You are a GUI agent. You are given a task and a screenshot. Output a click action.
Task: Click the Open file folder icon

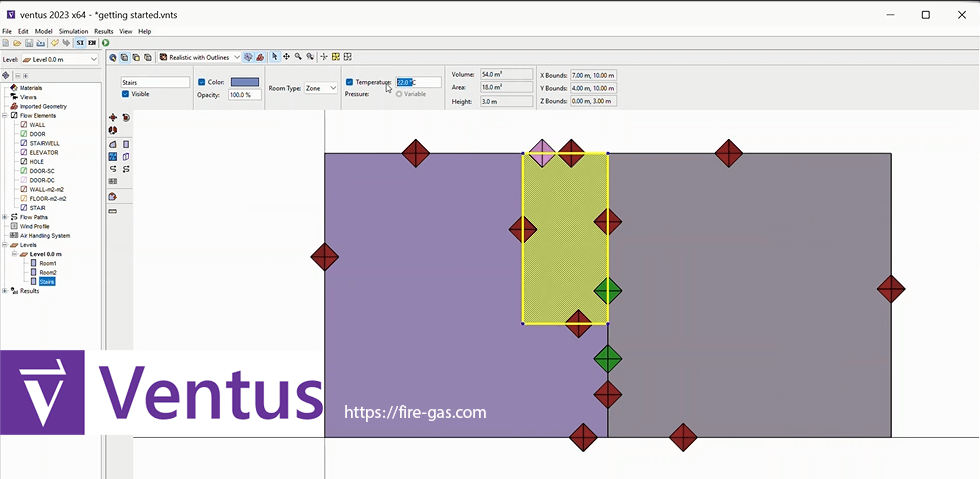pyautogui.click(x=17, y=43)
